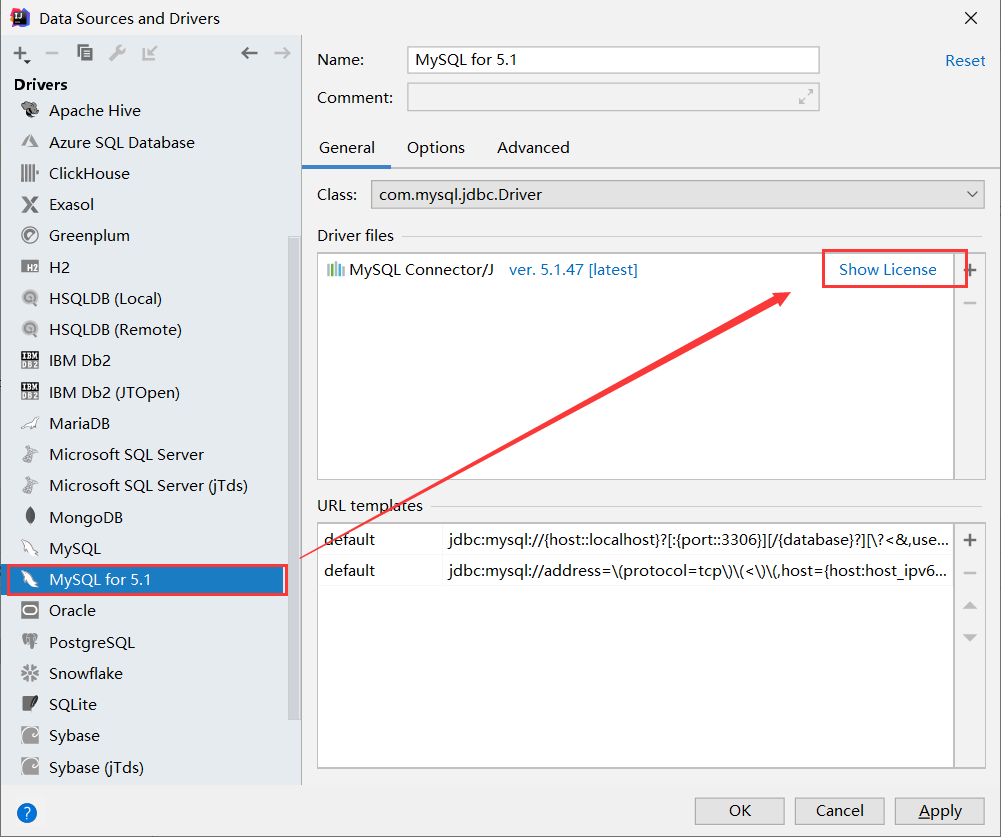Click the SQLite feather icon
This screenshot has width=1002, height=838.
click(x=30, y=704)
